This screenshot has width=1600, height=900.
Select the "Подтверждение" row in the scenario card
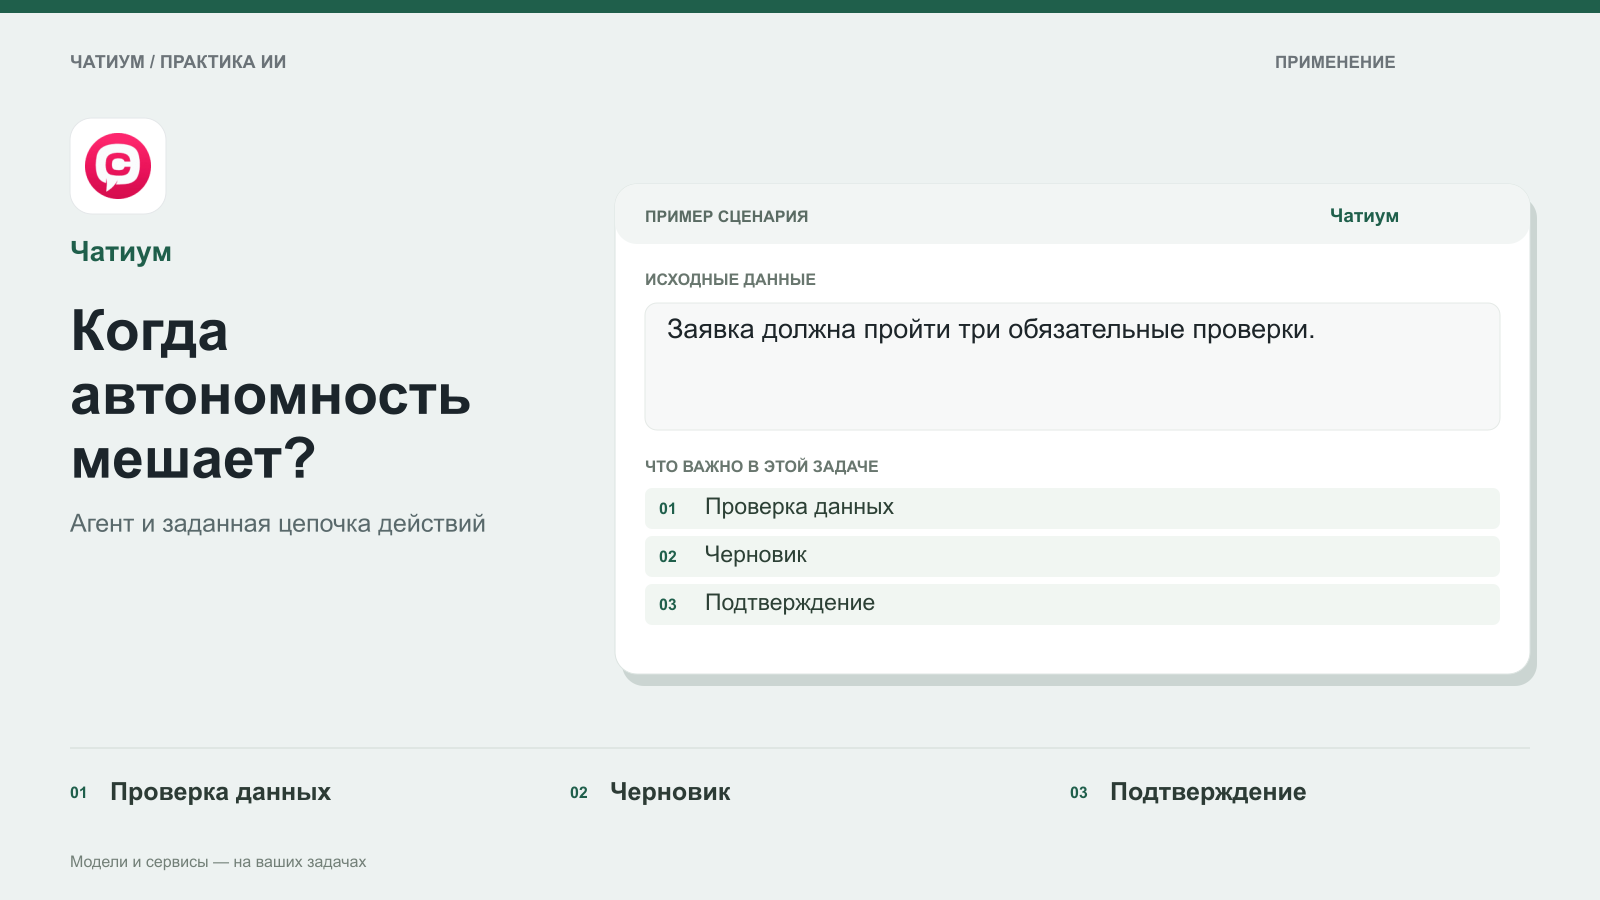coord(1072,604)
